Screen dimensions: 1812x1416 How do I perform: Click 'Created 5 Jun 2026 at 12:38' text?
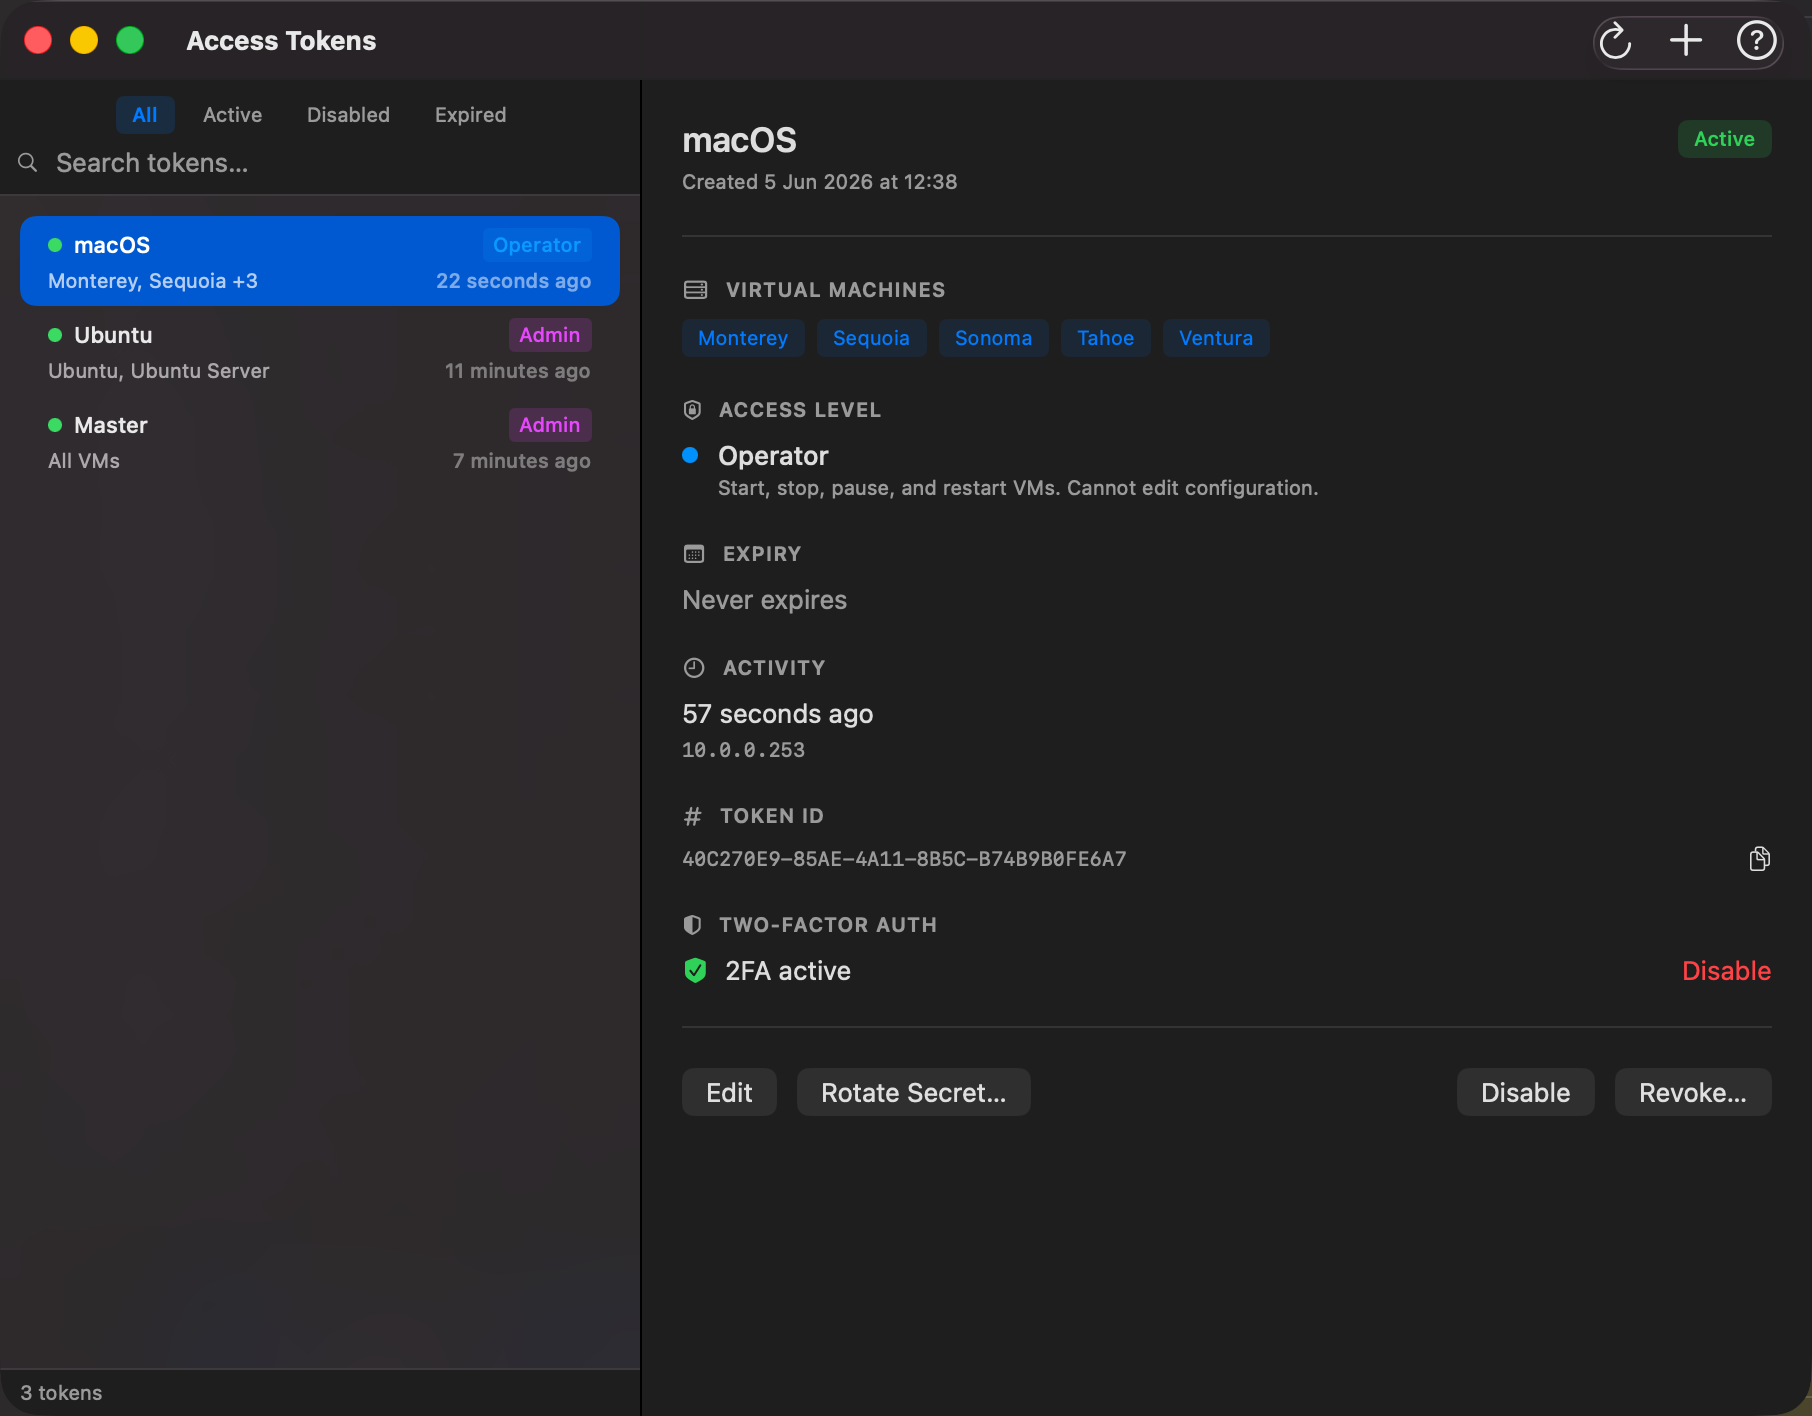coord(820,182)
